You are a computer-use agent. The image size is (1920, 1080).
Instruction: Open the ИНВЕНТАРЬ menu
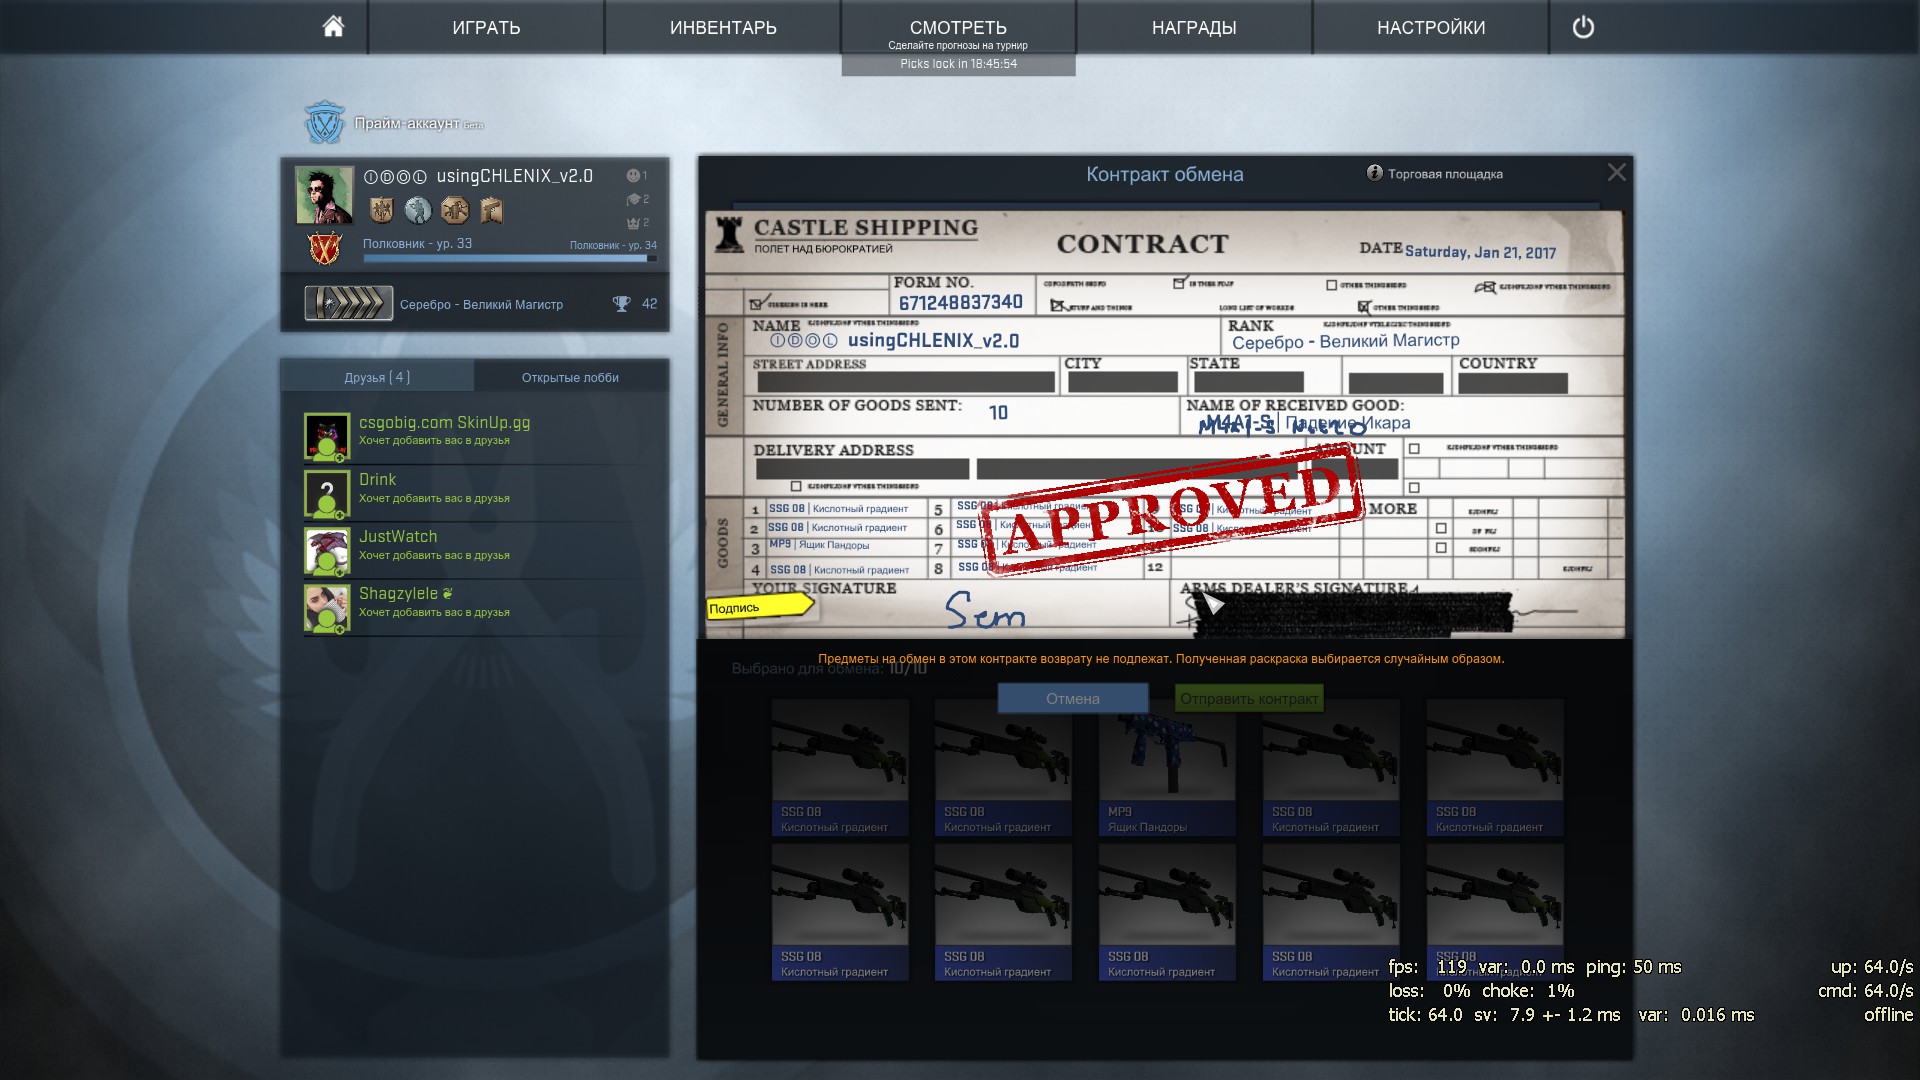pyautogui.click(x=723, y=27)
